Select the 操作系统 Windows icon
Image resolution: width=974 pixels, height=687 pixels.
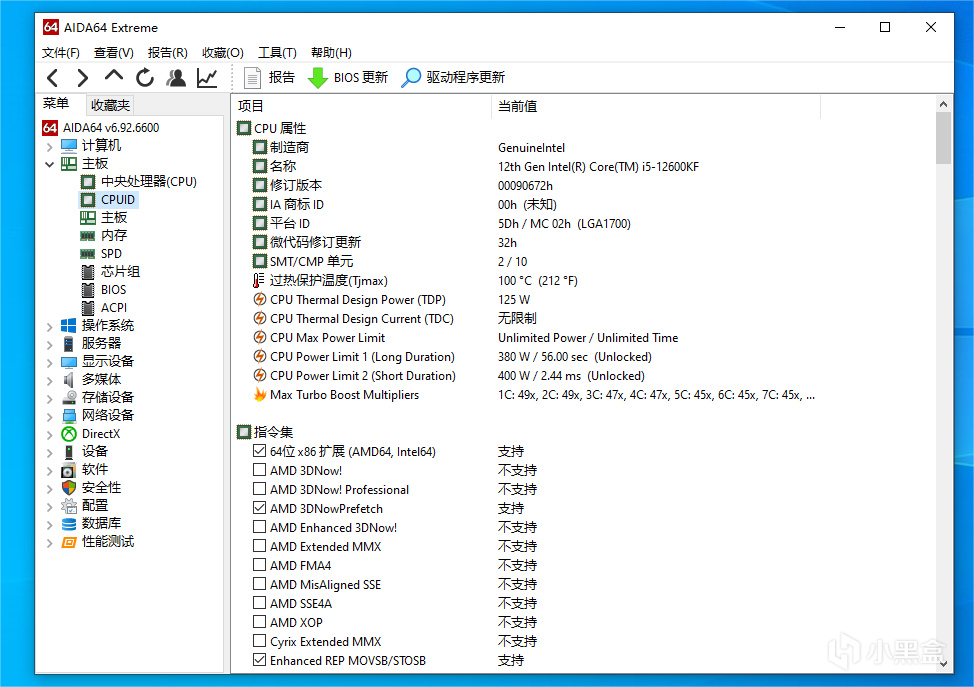(x=69, y=326)
